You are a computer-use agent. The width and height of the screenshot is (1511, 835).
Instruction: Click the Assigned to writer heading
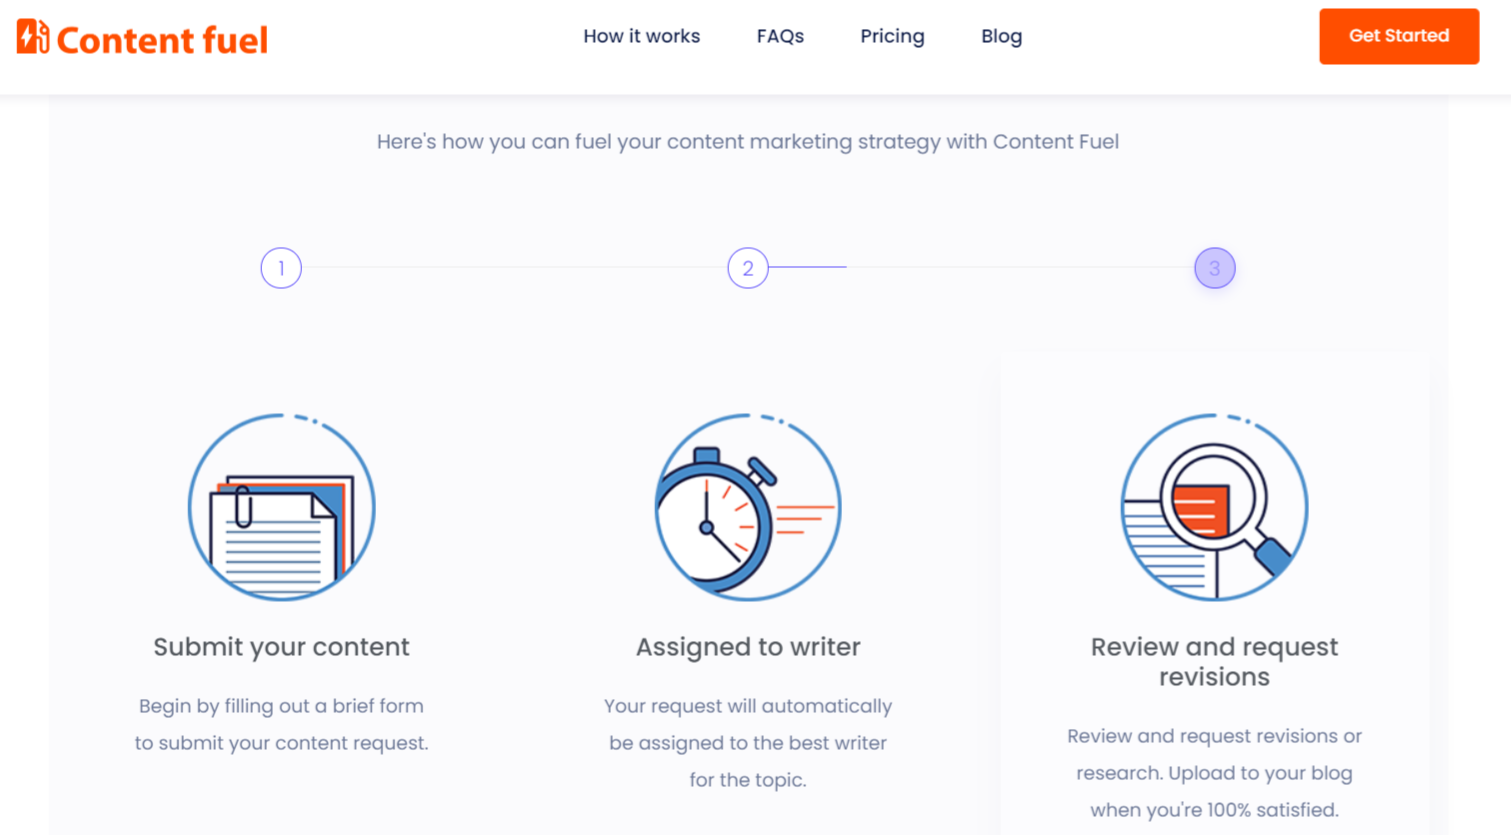tap(748, 647)
